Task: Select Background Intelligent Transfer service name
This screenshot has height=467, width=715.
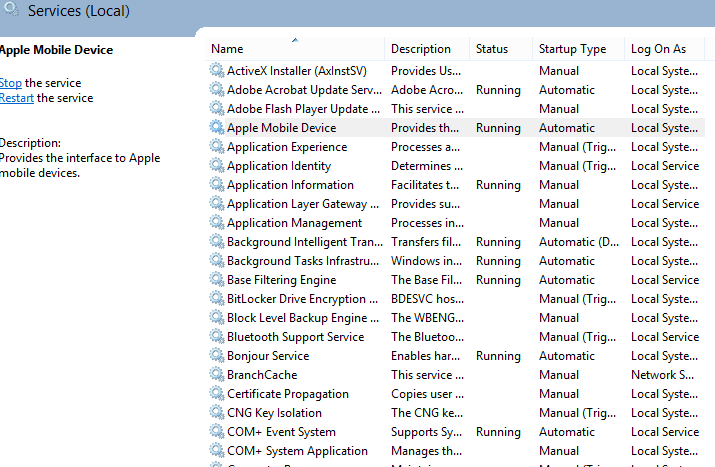Action: coord(304,242)
